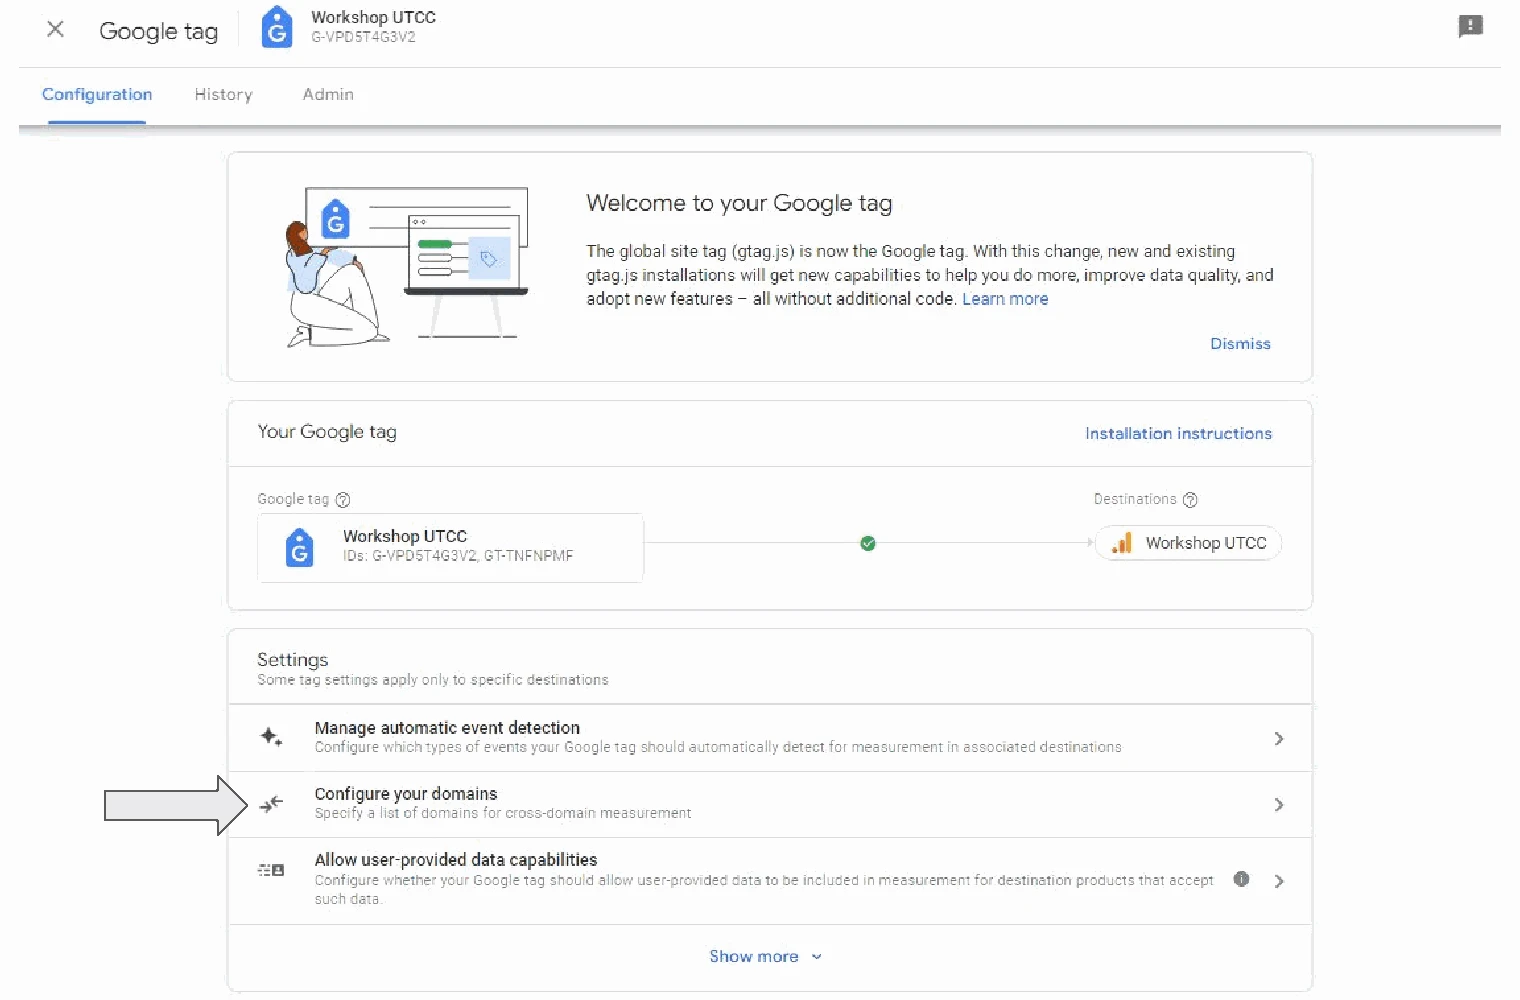Expand chevron for user-provided data capabilities

point(1279,881)
